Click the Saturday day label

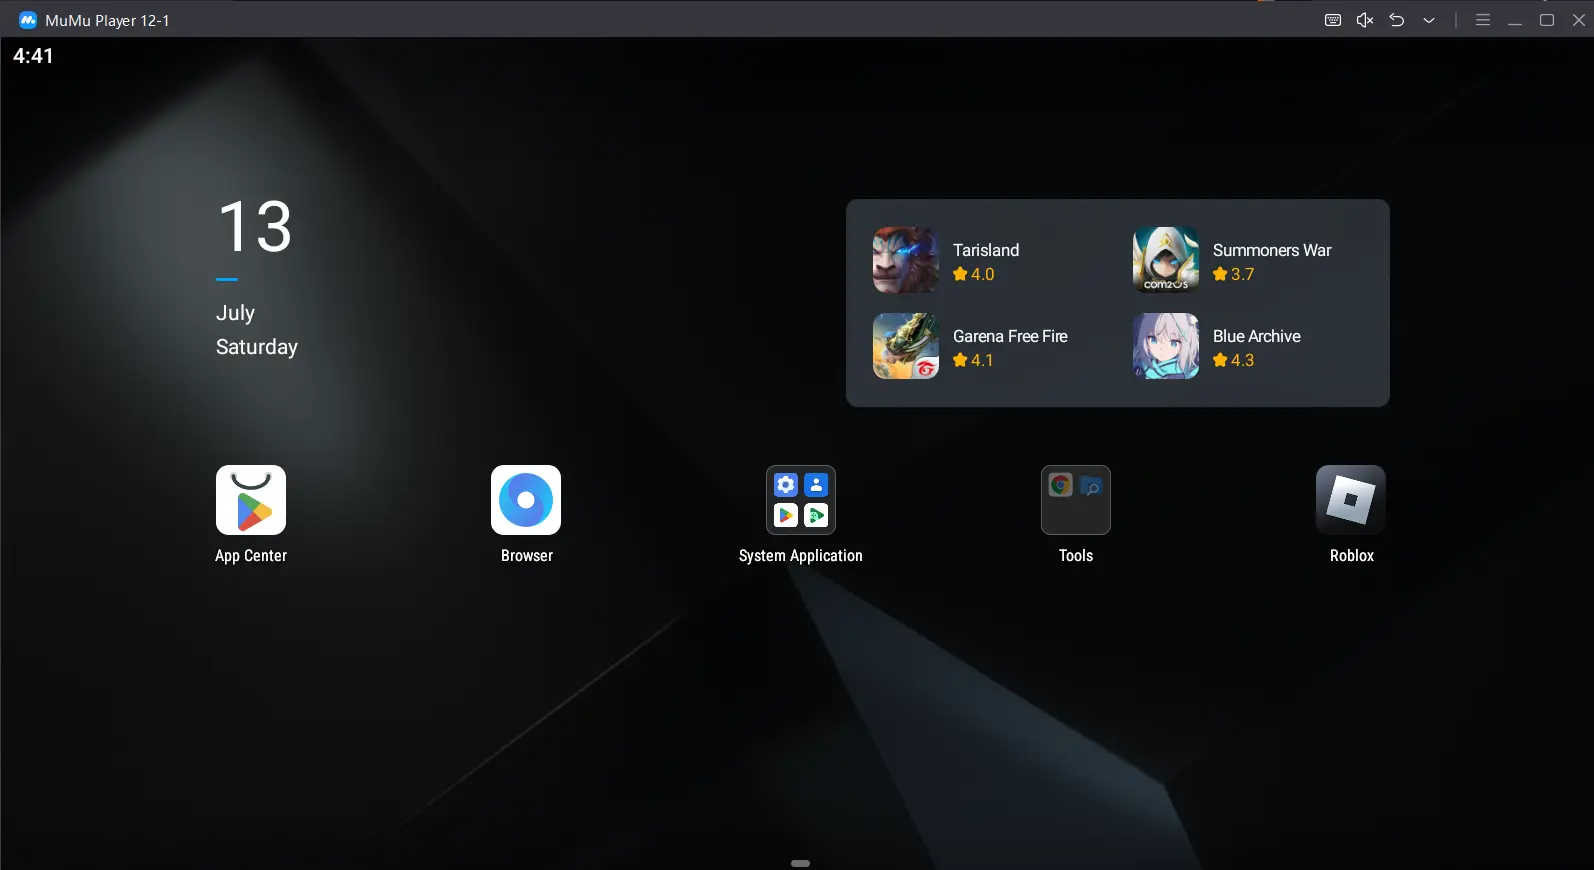coord(257,347)
